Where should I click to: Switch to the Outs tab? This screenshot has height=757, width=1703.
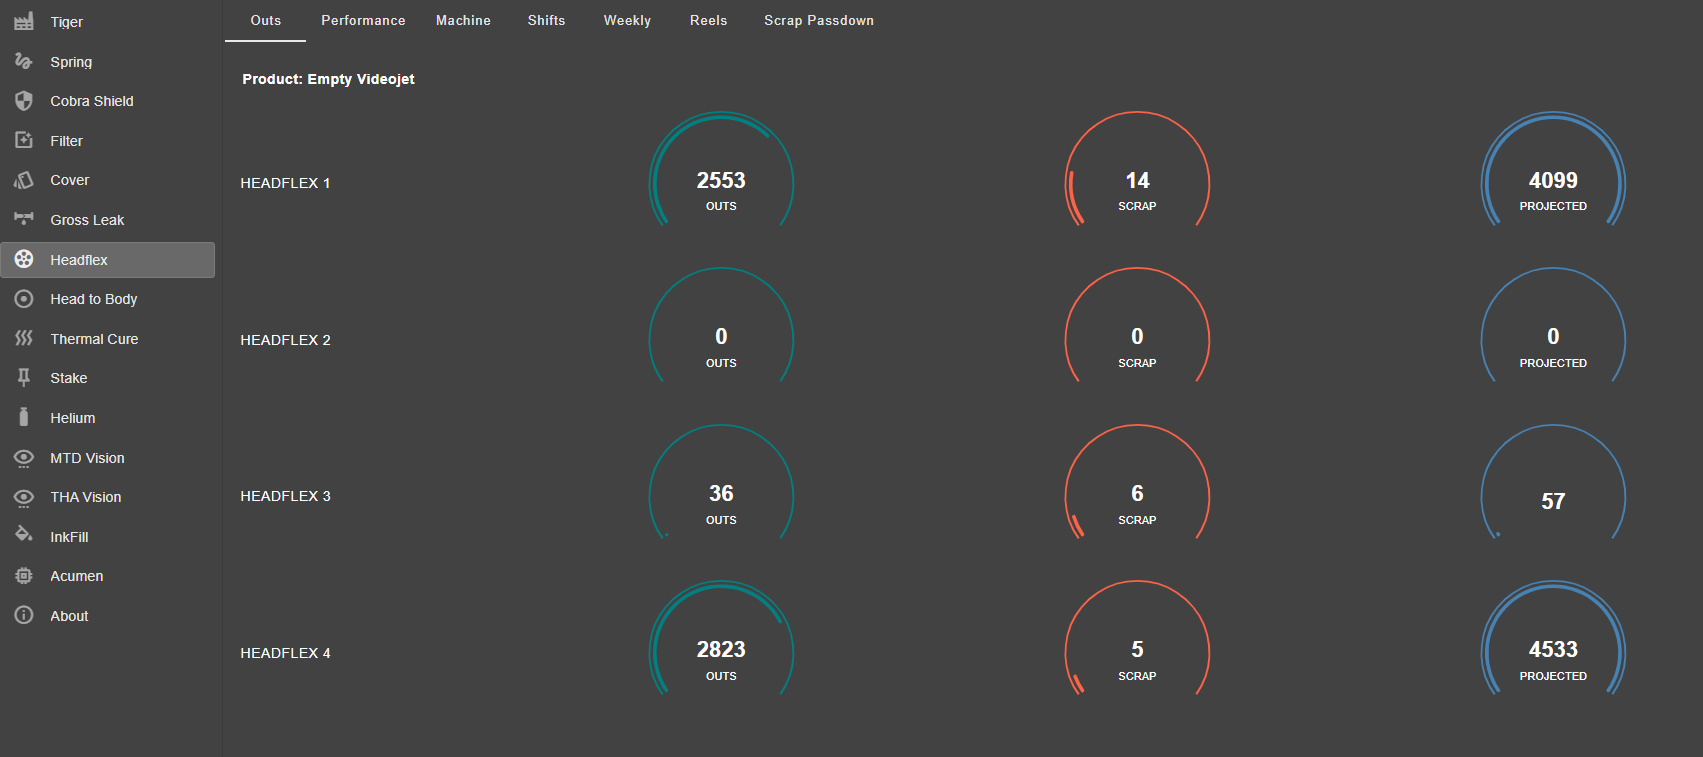[265, 20]
